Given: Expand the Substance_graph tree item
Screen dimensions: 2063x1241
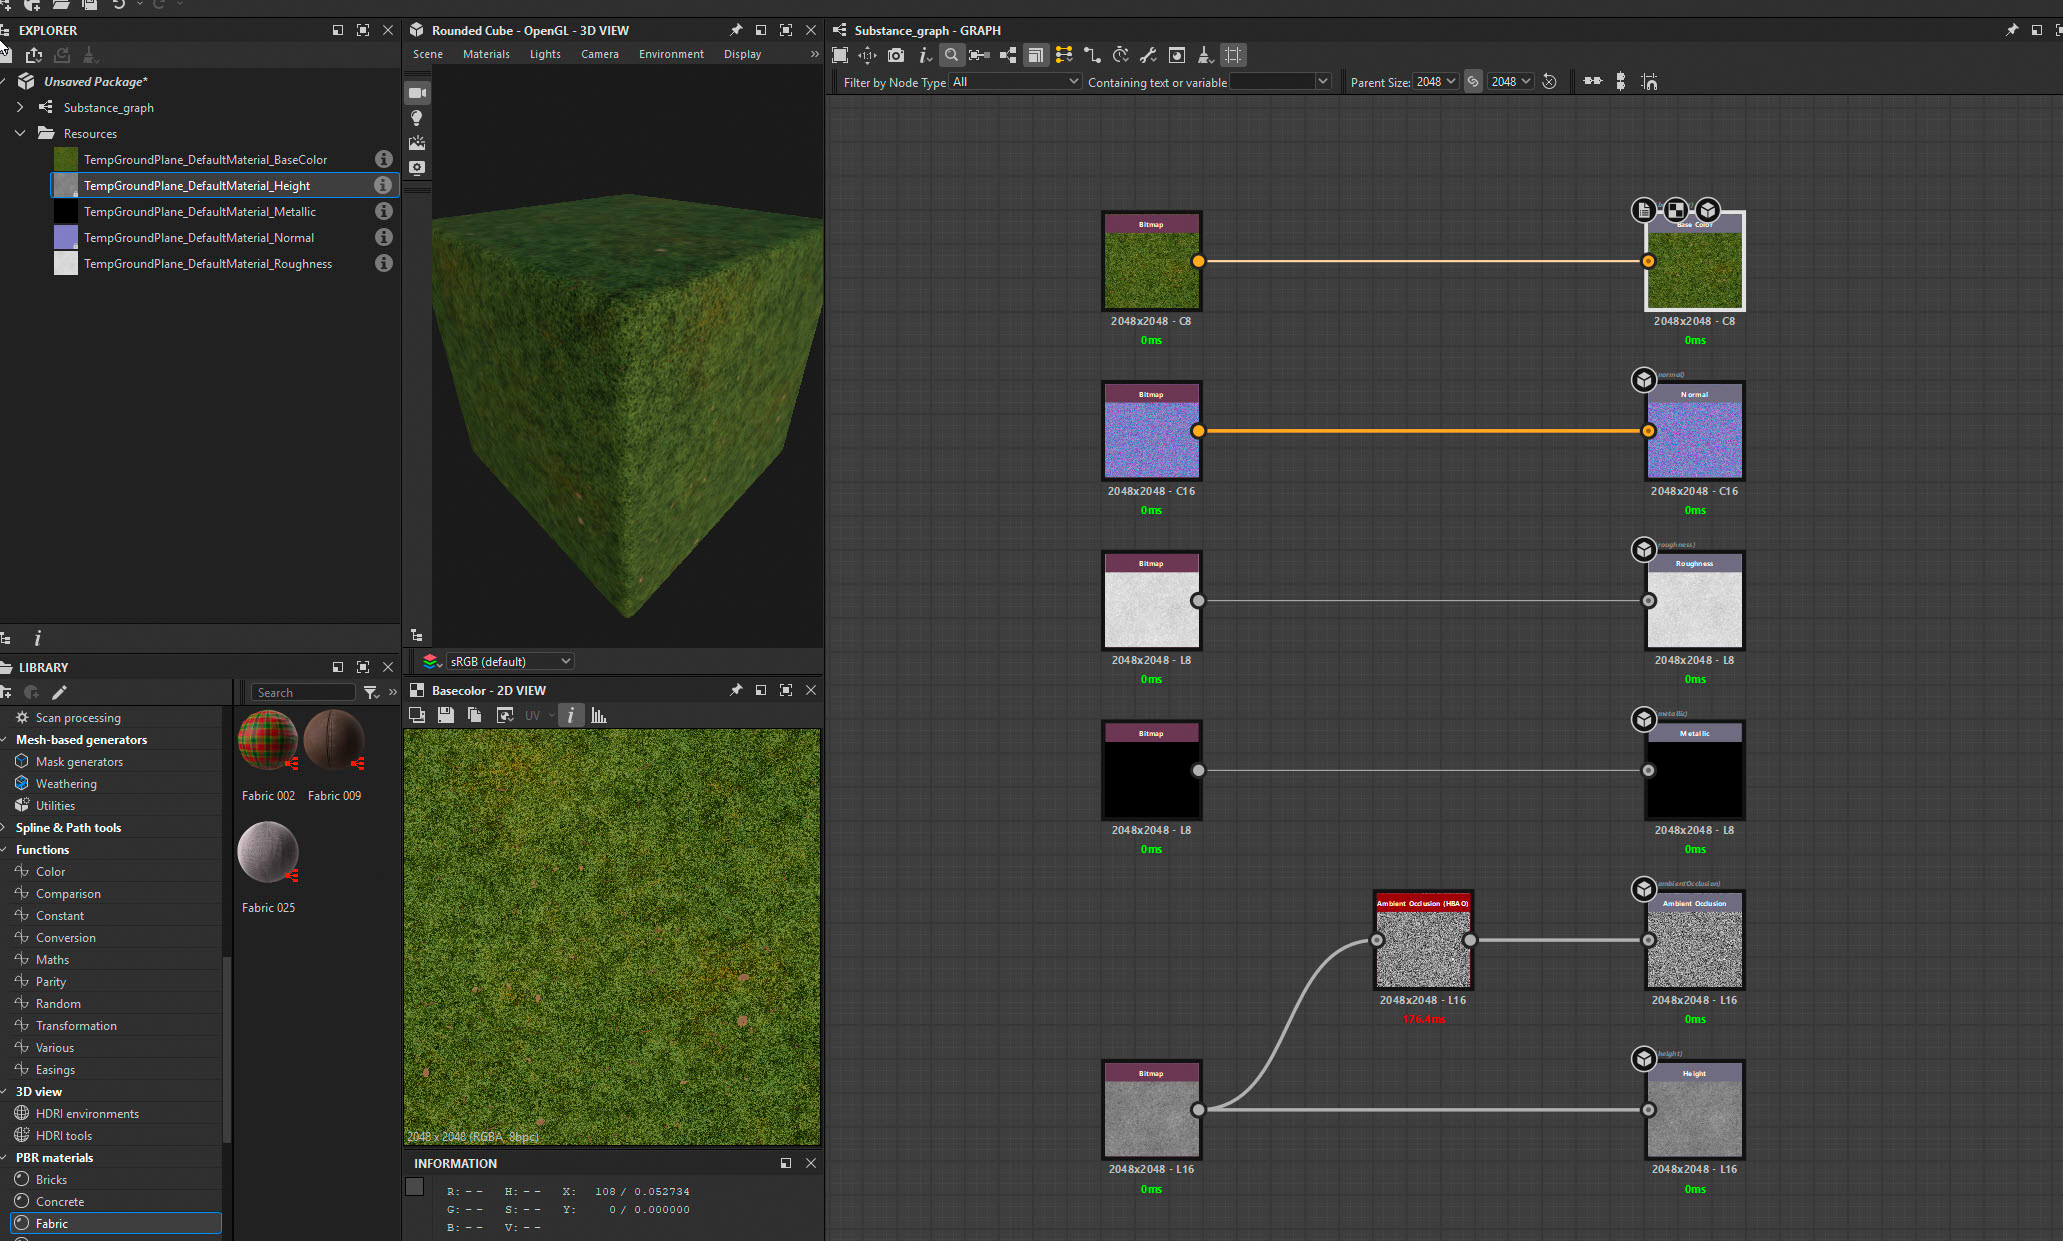Looking at the screenshot, I should point(20,107).
